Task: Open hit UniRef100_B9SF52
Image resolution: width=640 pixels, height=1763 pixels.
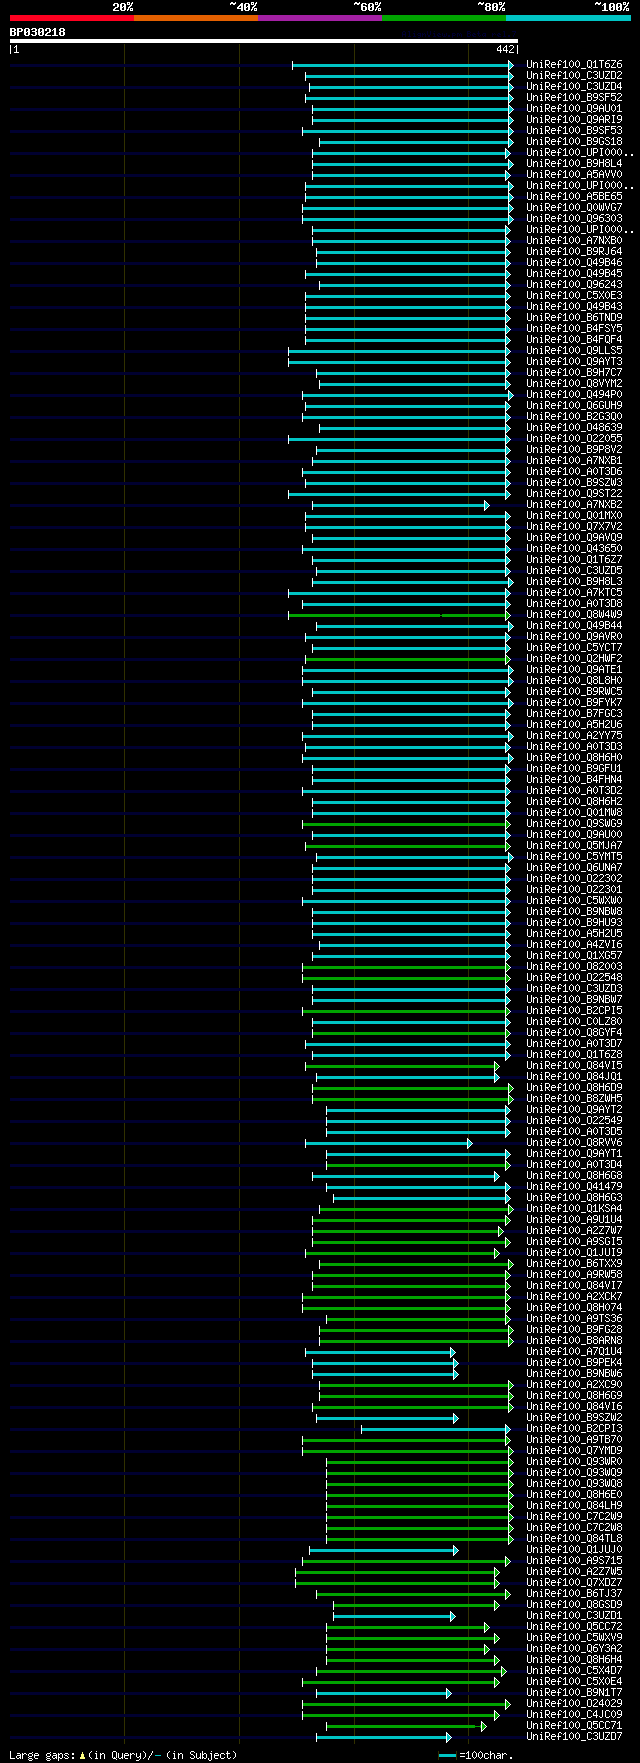Action: pos(574,97)
